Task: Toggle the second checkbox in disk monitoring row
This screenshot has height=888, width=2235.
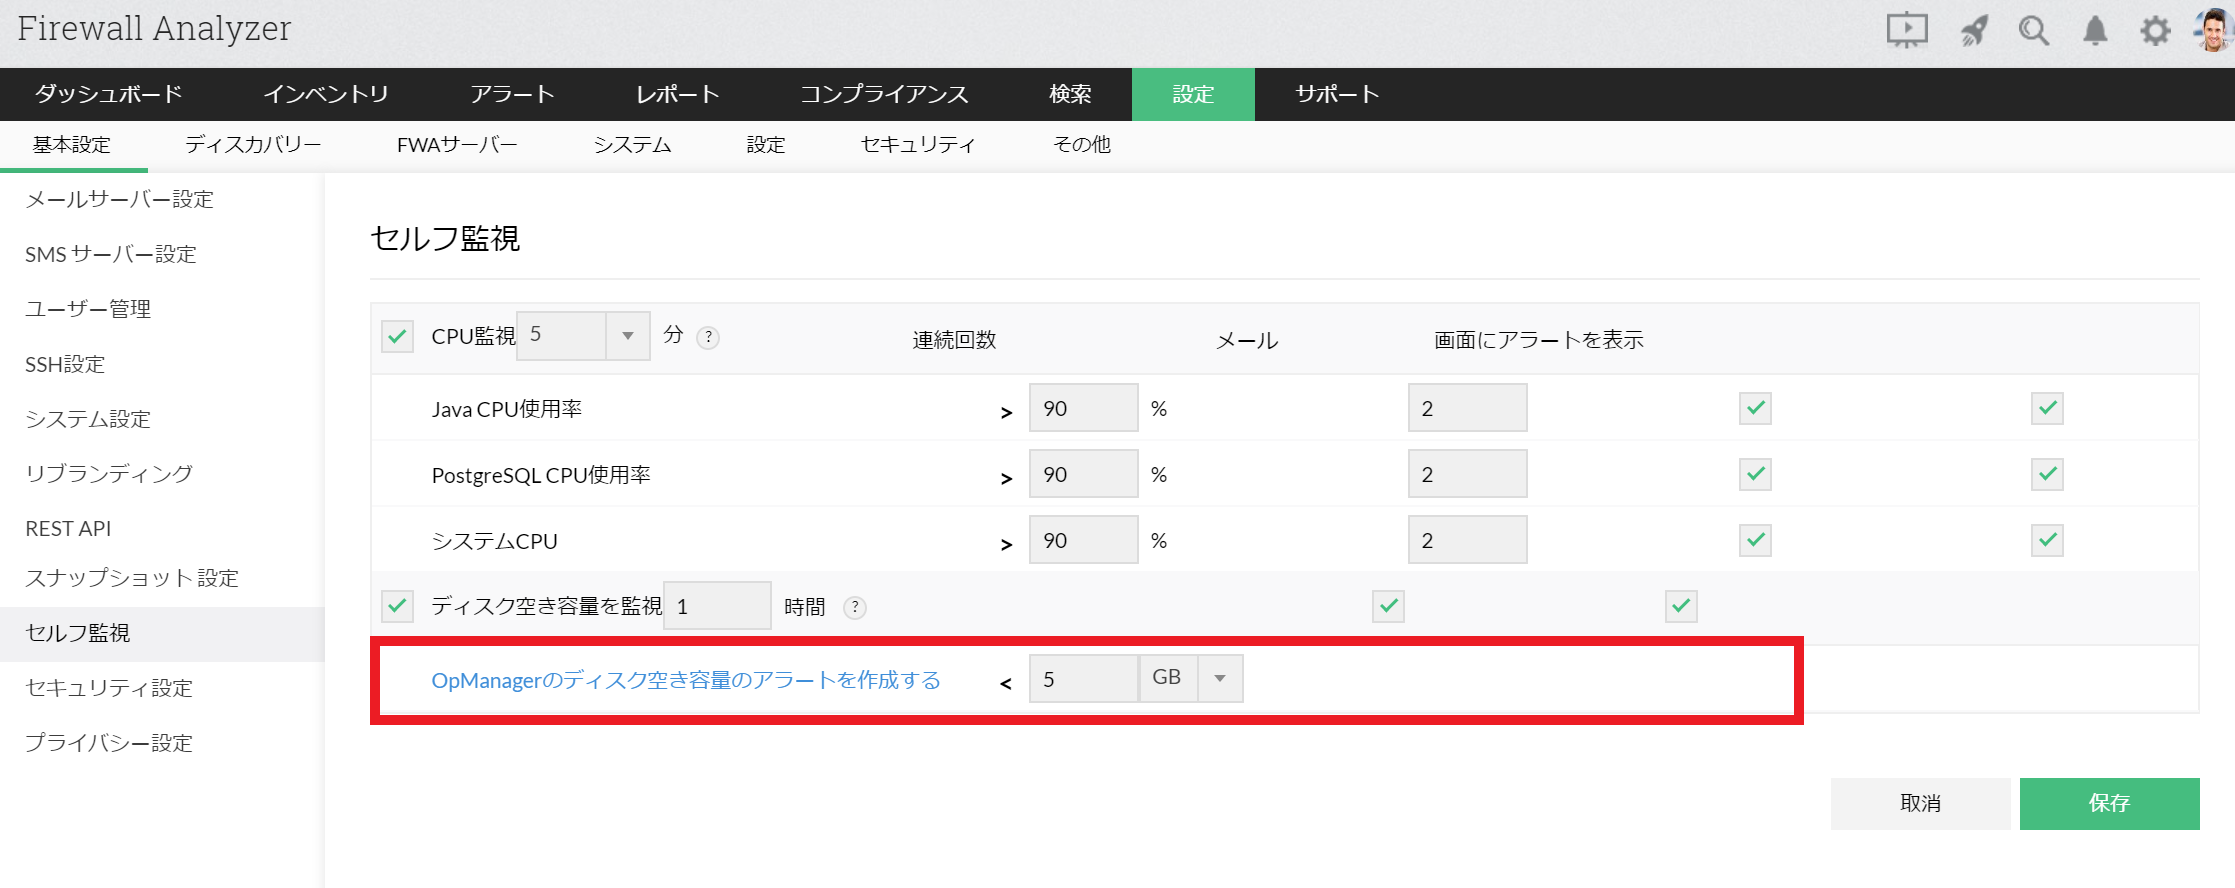Action: [x=1681, y=606]
